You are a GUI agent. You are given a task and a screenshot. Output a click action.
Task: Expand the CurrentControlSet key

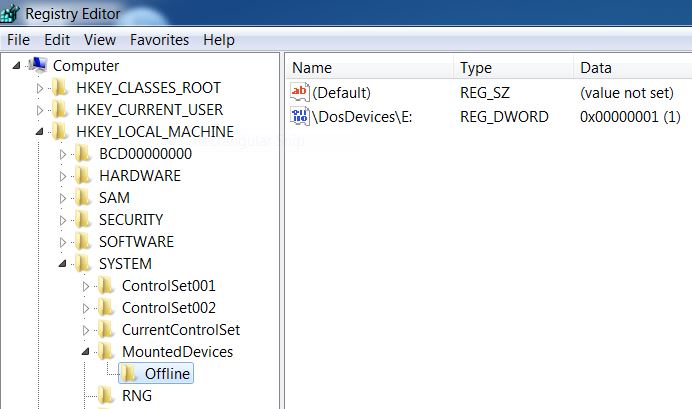pyautogui.click(x=86, y=331)
